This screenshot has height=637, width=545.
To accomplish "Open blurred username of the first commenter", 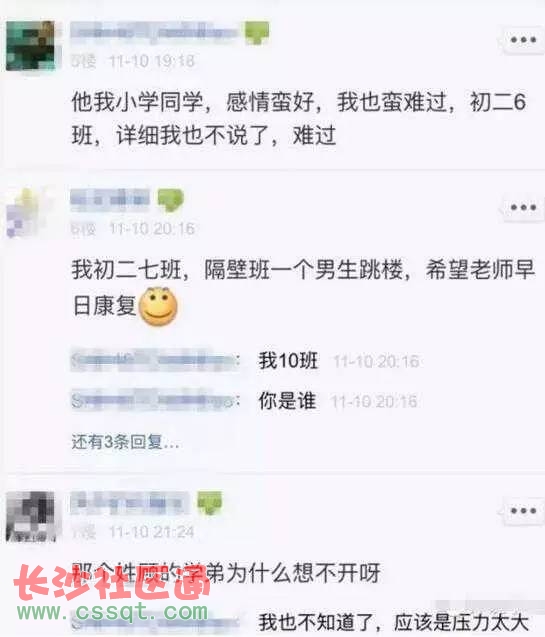I will (154, 31).
